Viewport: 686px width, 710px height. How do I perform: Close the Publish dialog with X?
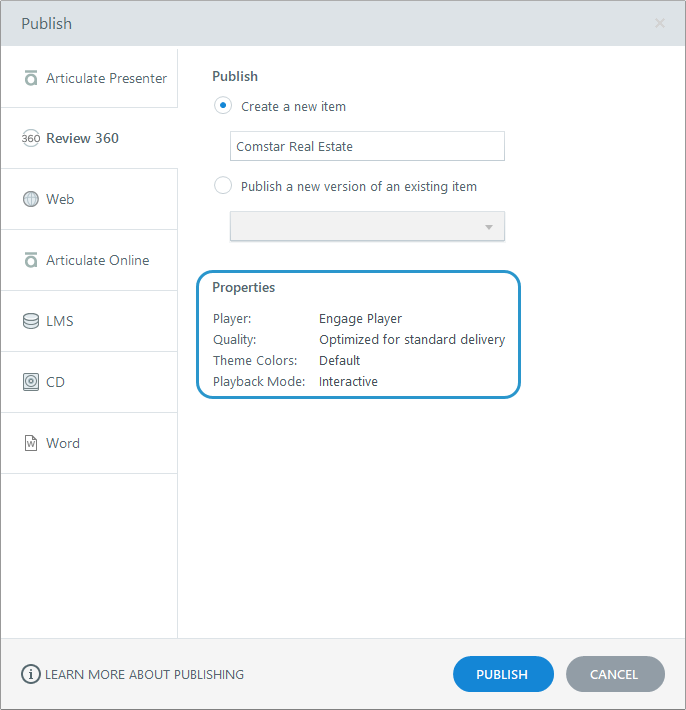click(x=659, y=23)
